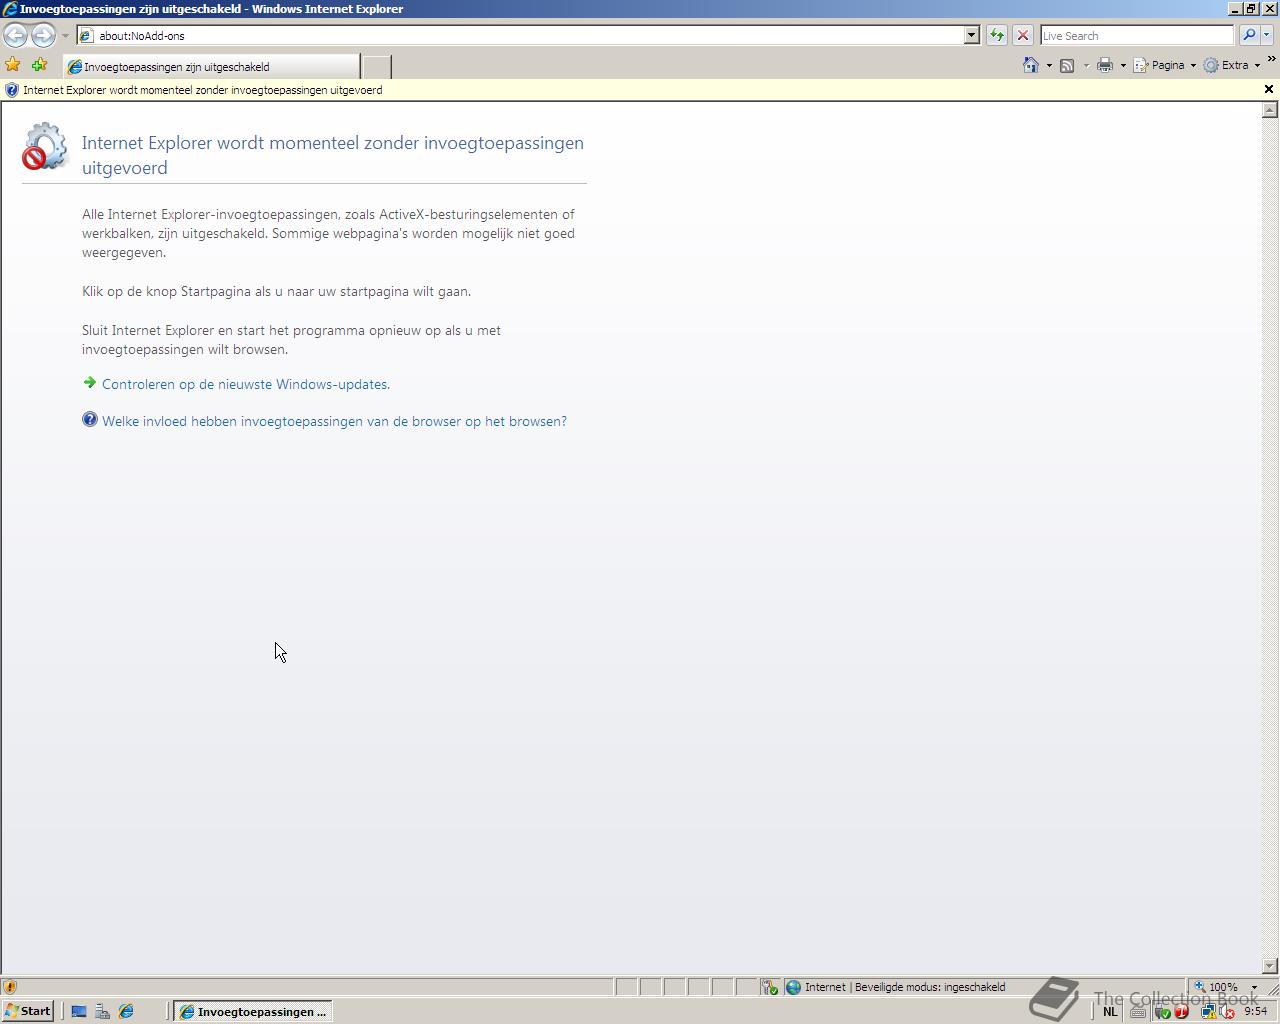This screenshot has height=1024, width=1280.
Task: Select the Invoegtoepassingen zijn uitgeschakeld tab
Action: point(211,67)
